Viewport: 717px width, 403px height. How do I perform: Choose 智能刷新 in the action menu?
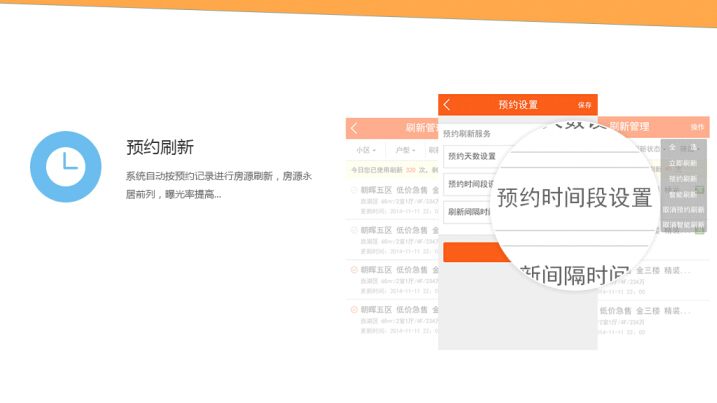tap(684, 194)
